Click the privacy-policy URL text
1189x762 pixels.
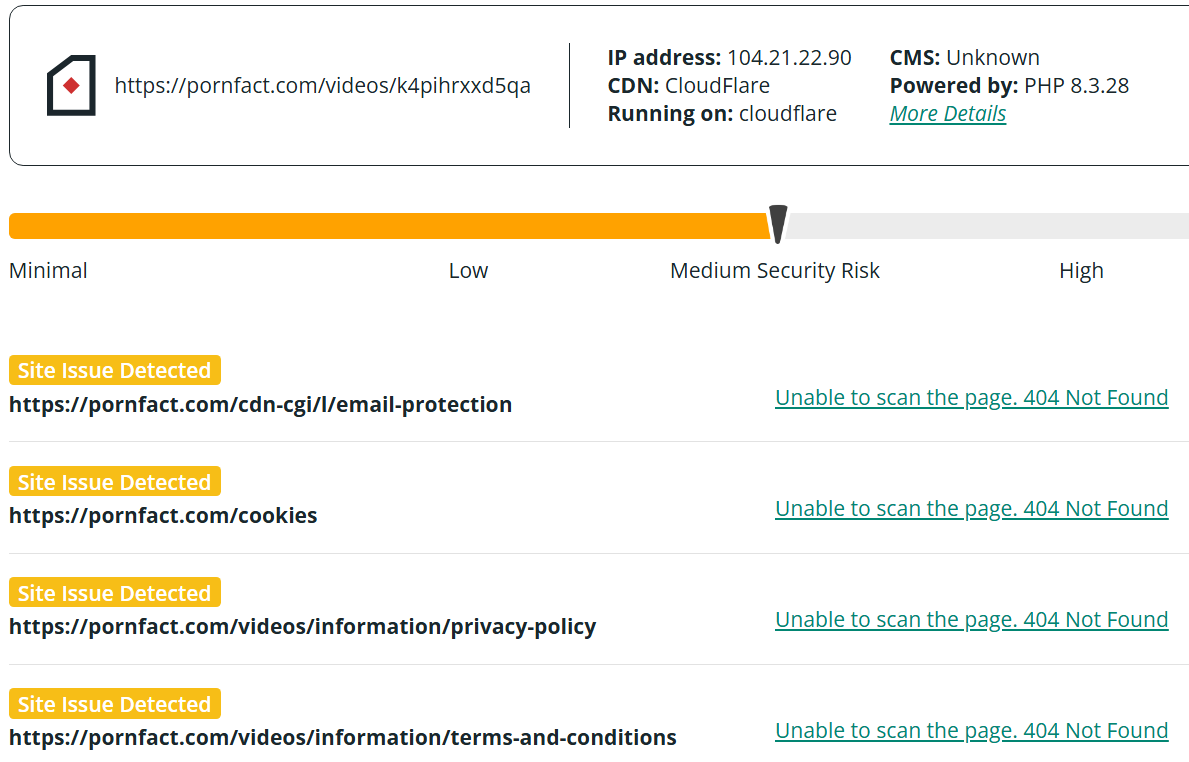[303, 627]
